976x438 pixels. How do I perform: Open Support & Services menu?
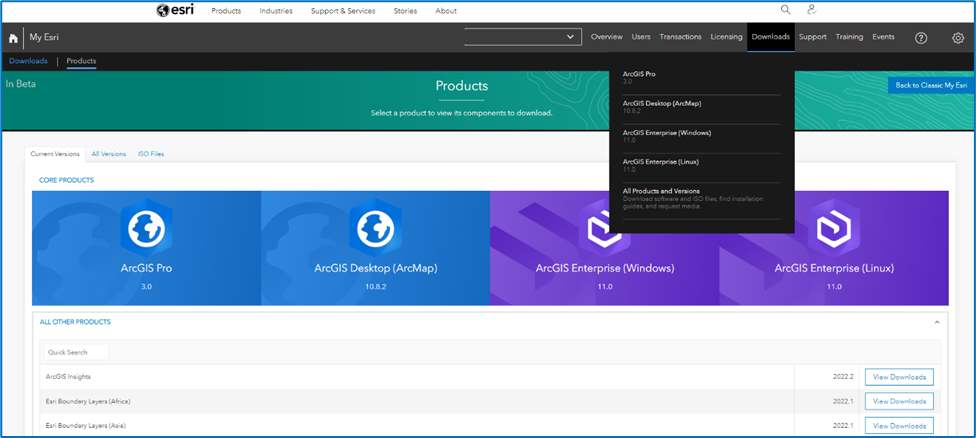click(x=343, y=11)
